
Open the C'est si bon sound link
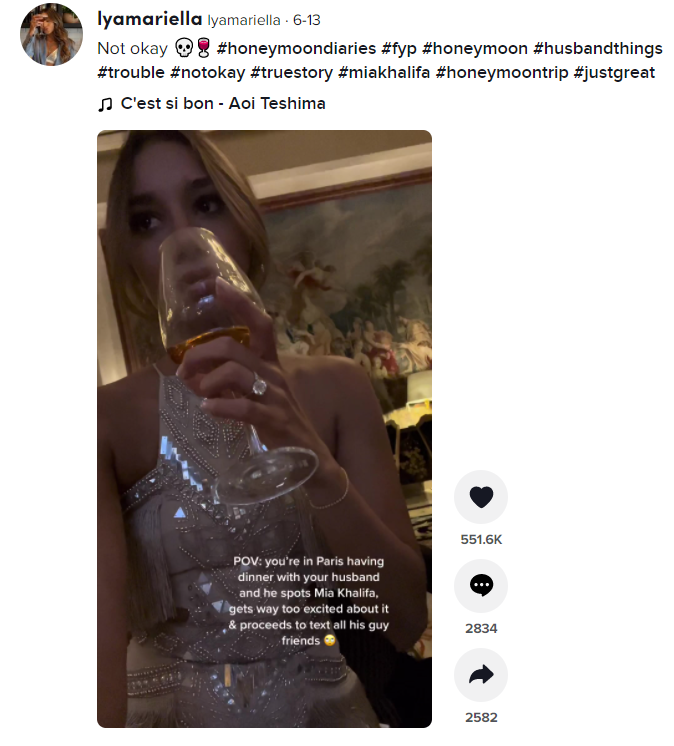point(223,104)
